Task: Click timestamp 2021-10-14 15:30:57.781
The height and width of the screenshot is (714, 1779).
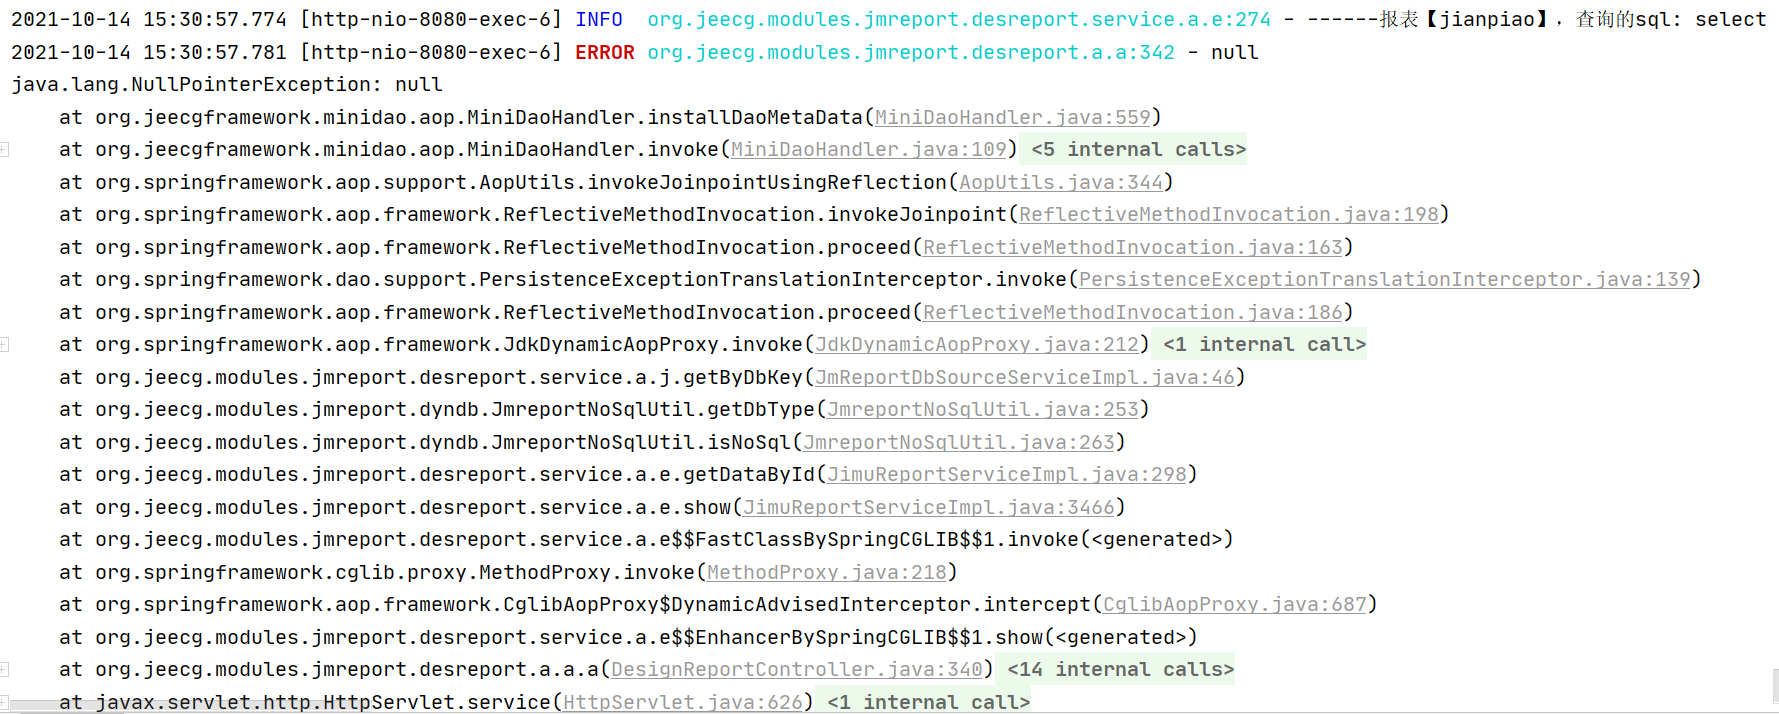Action: [x=149, y=52]
